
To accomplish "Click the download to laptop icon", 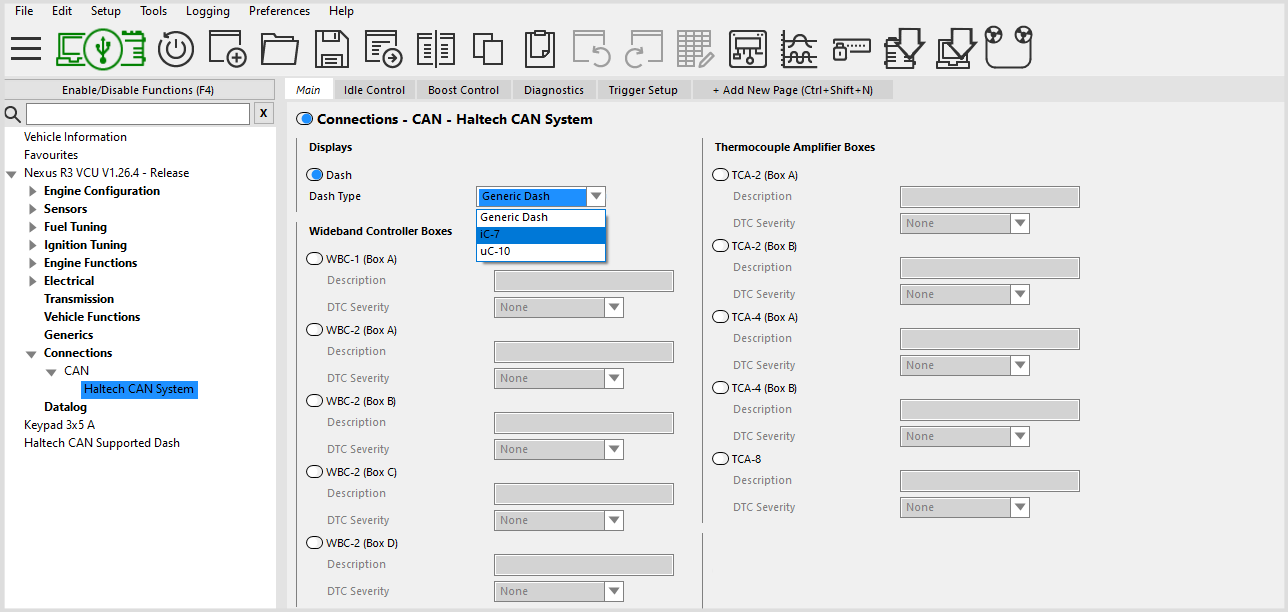I will (x=956, y=48).
